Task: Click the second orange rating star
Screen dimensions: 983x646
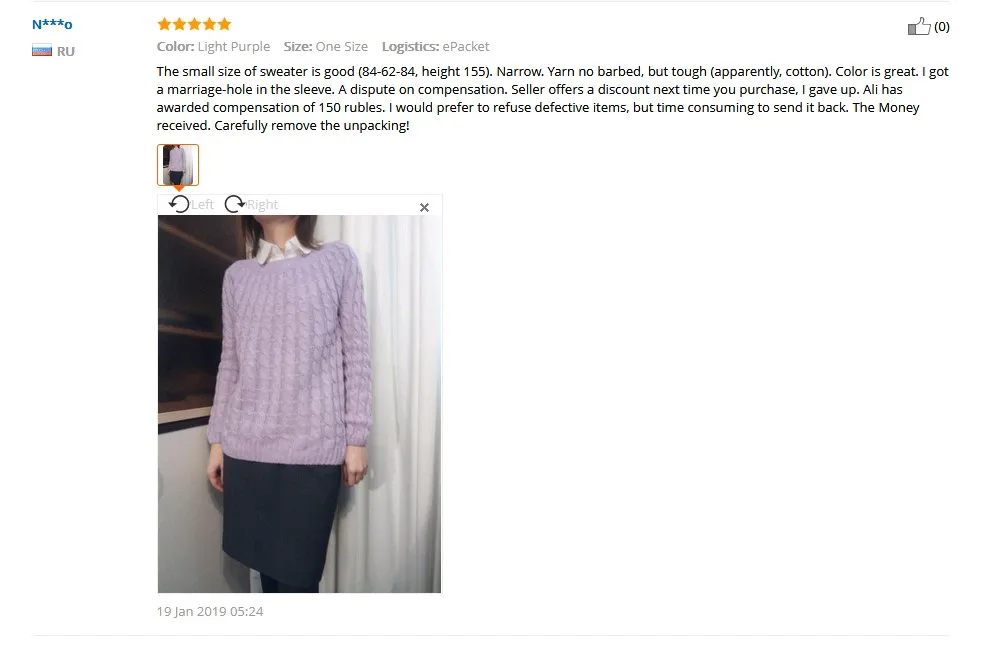Action: (179, 24)
